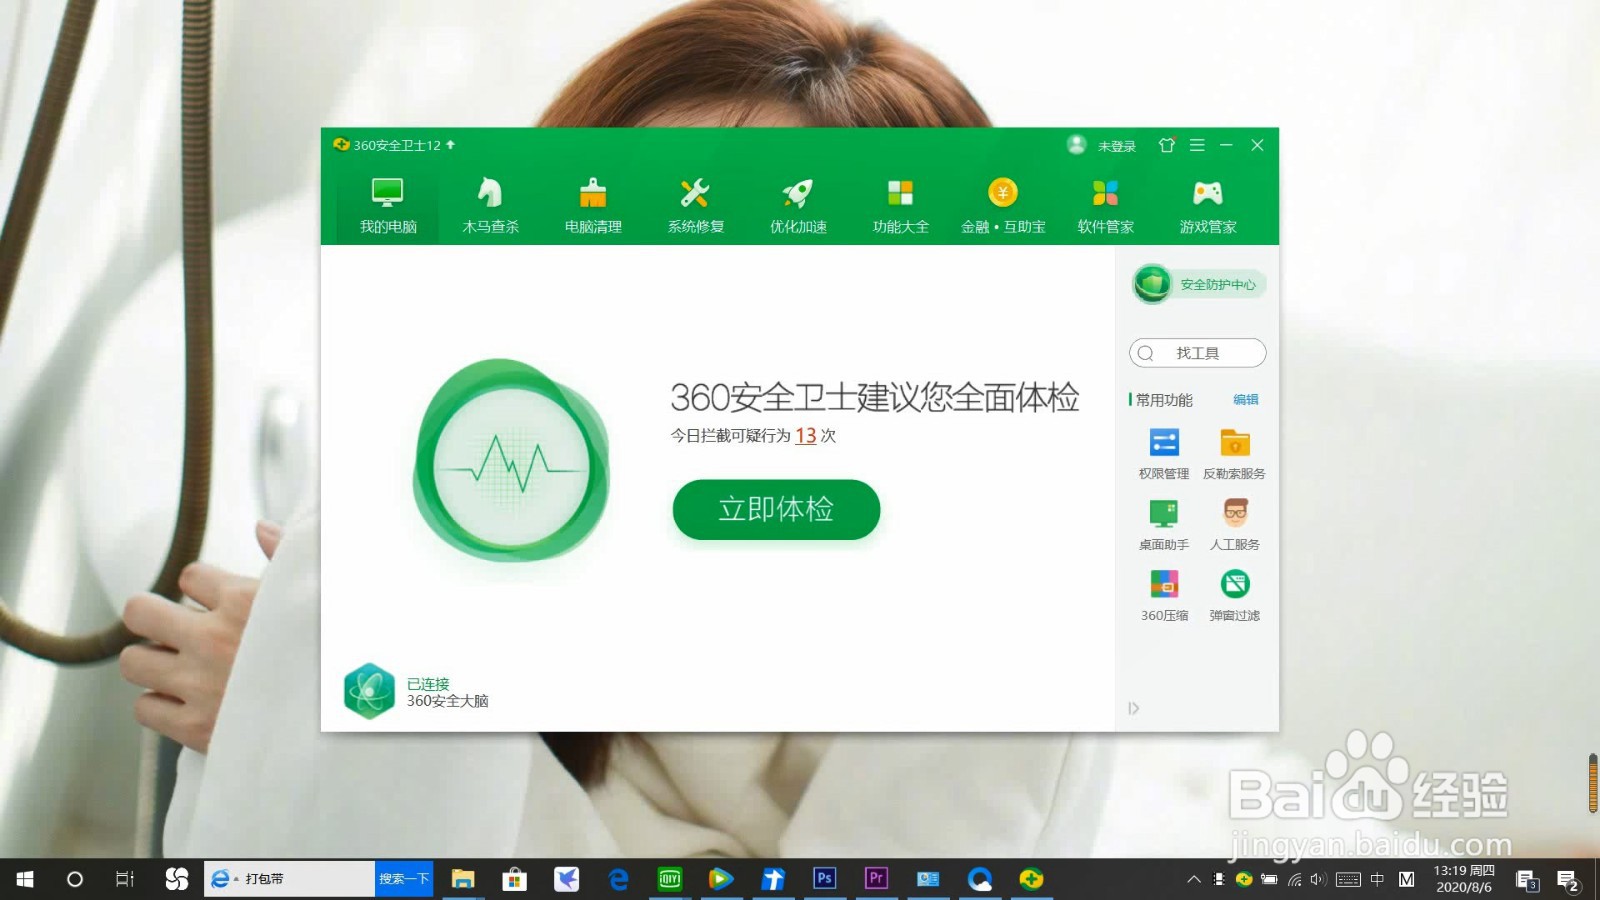
Task: Click the 编辑 link beside 常用功能
Action: point(1246,399)
